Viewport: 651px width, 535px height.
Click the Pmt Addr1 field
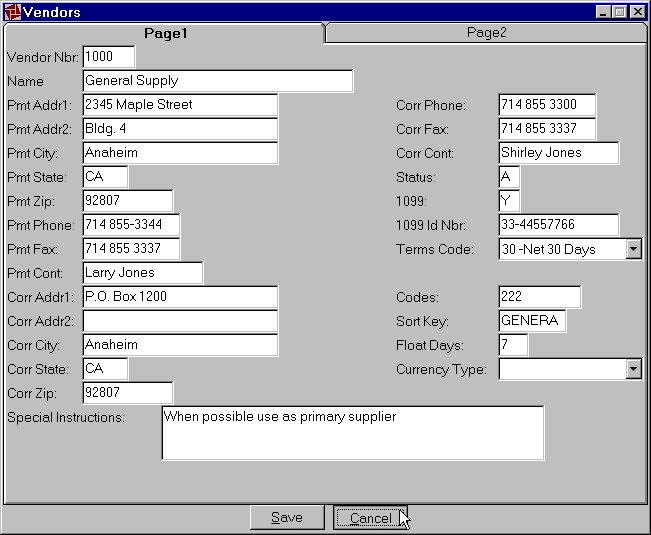click(180, 105)
